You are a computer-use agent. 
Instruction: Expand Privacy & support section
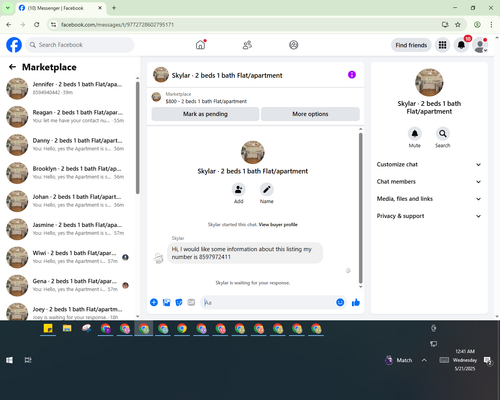(429, 216)
